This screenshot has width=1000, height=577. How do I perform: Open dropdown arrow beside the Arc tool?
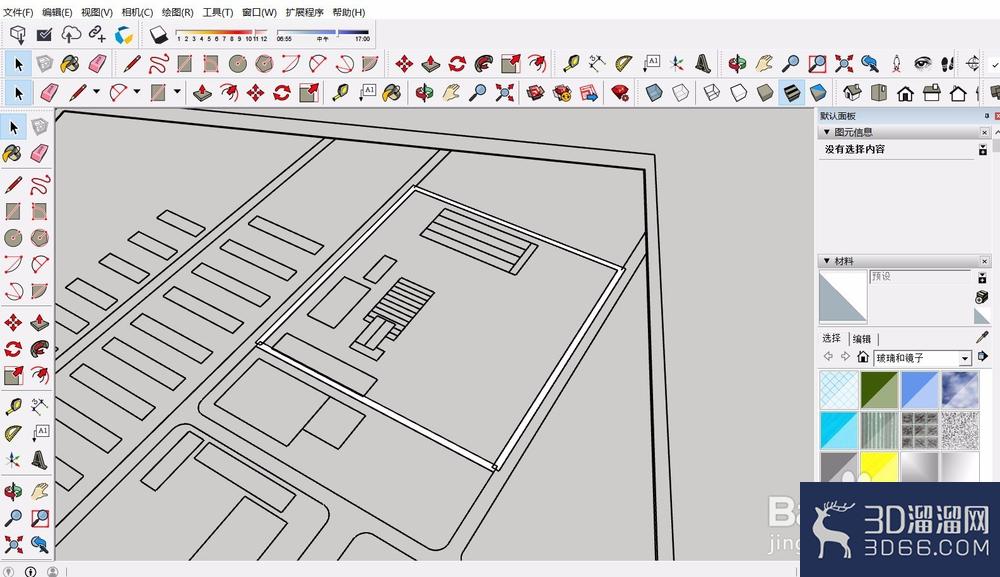click(x=136, y=92)
